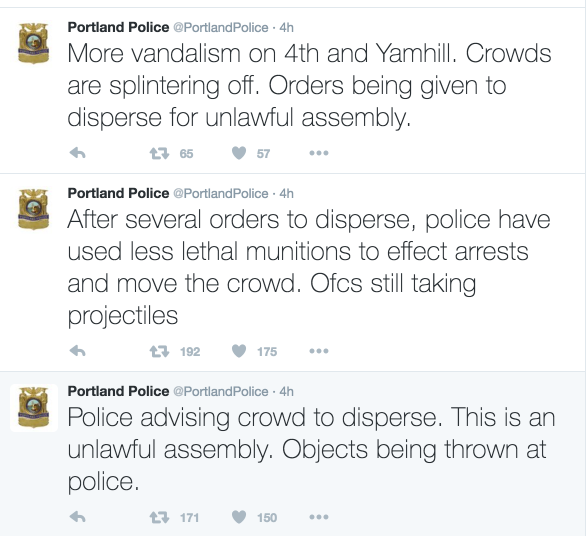Retweet the tweet with 171 retweets

pos(159,518)
